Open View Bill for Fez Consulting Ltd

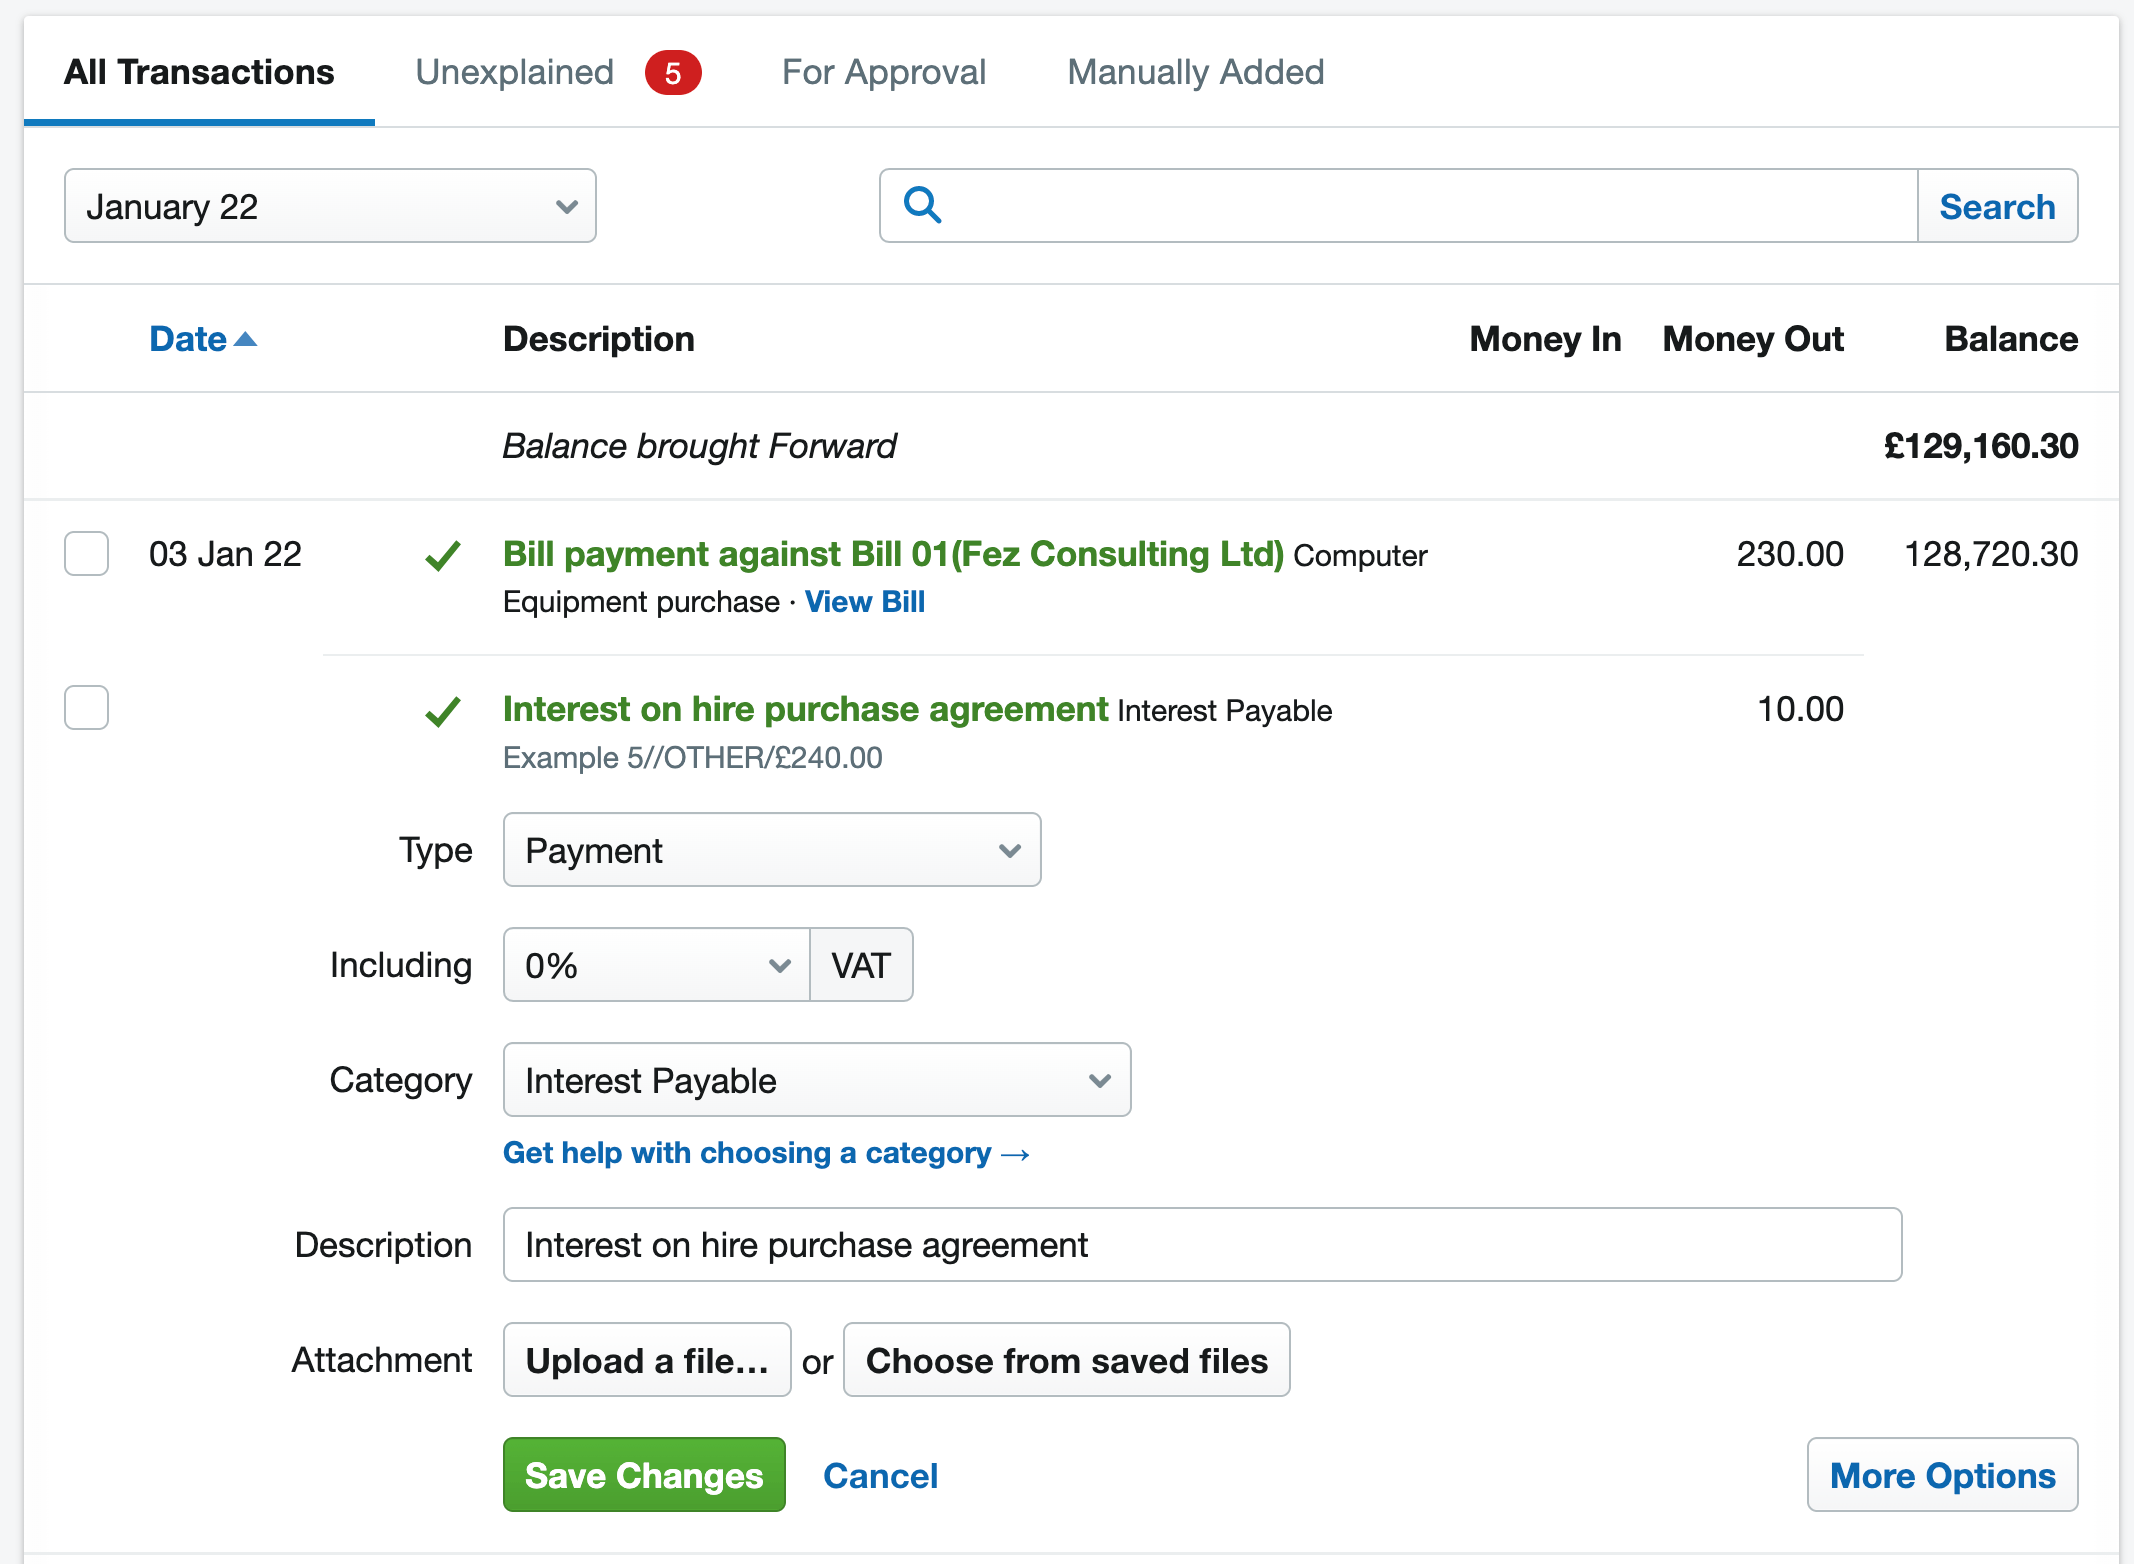(x=864, y=601)
